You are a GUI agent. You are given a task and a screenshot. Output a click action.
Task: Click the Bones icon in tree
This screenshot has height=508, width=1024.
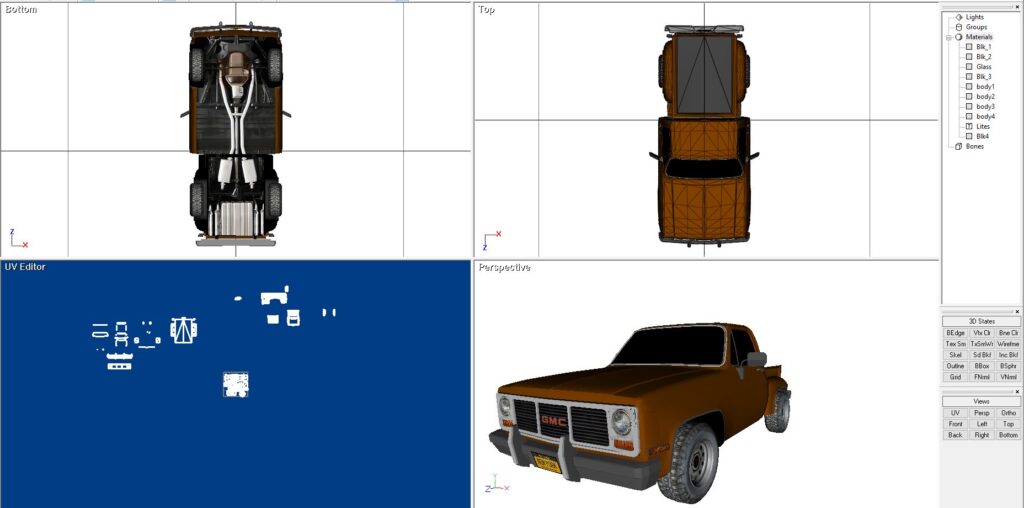click(959, 146)
